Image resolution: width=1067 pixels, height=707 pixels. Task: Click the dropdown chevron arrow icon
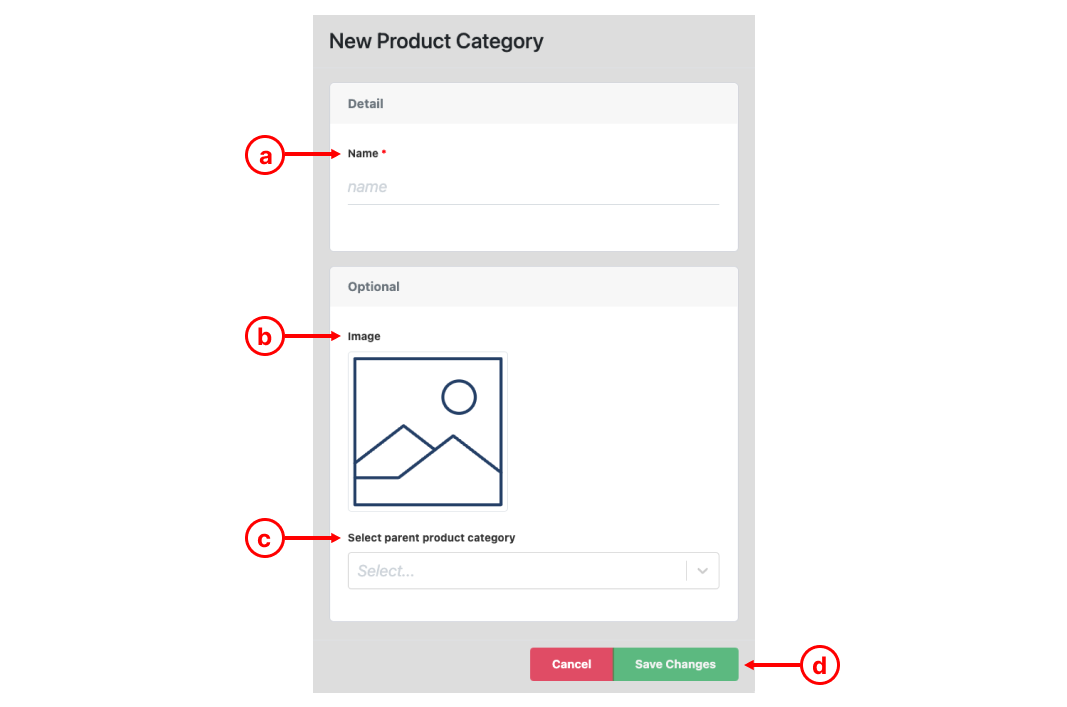[702, 571]
